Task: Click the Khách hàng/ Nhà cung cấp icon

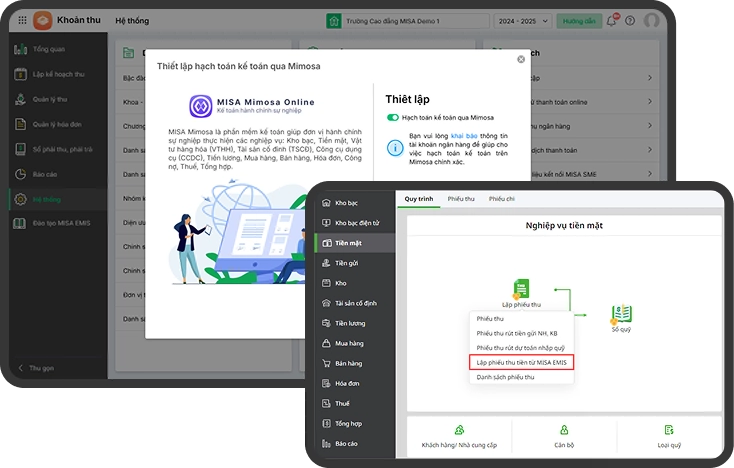Action: click(x=458, y=430)
